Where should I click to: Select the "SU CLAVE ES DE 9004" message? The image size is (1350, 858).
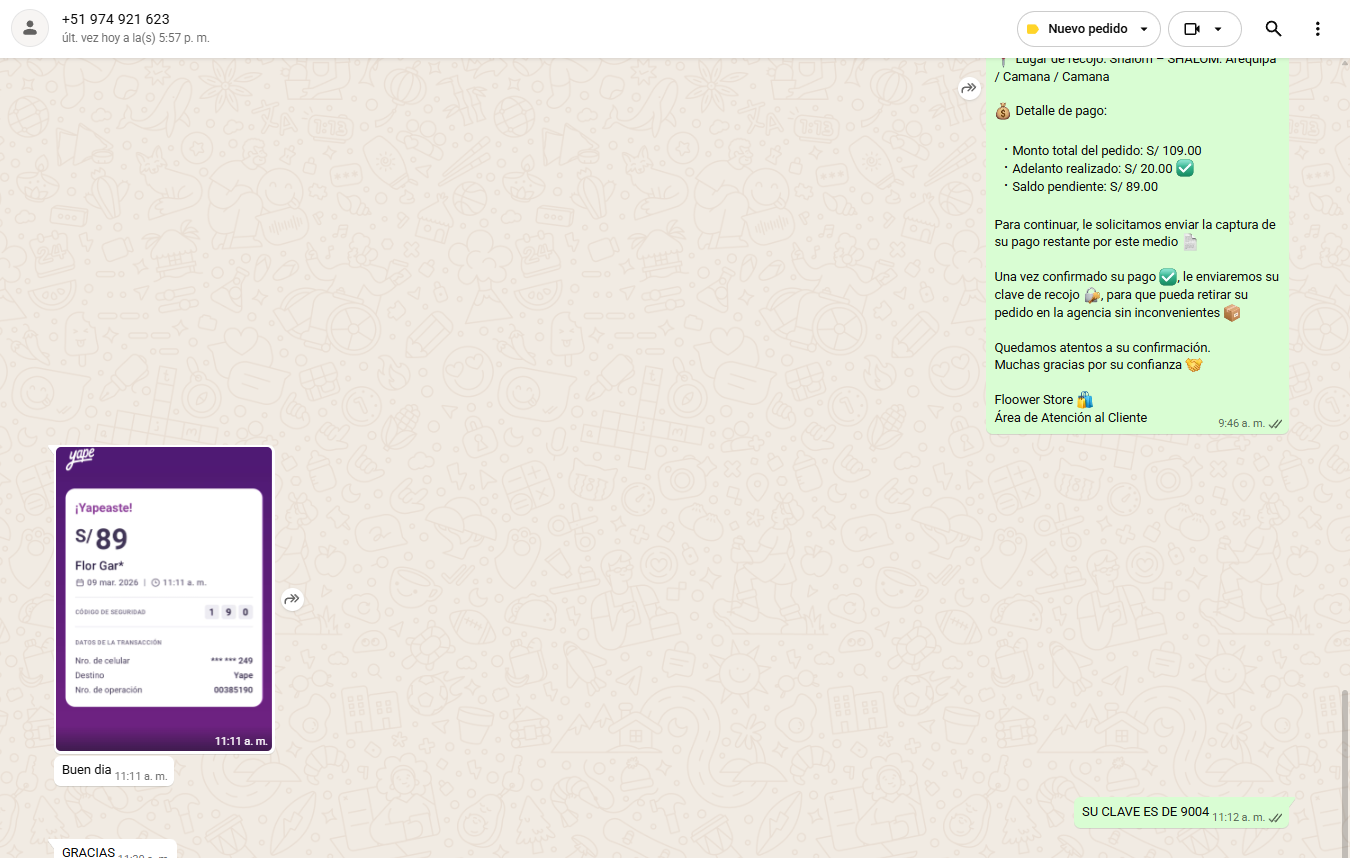tap(1145, 812)
